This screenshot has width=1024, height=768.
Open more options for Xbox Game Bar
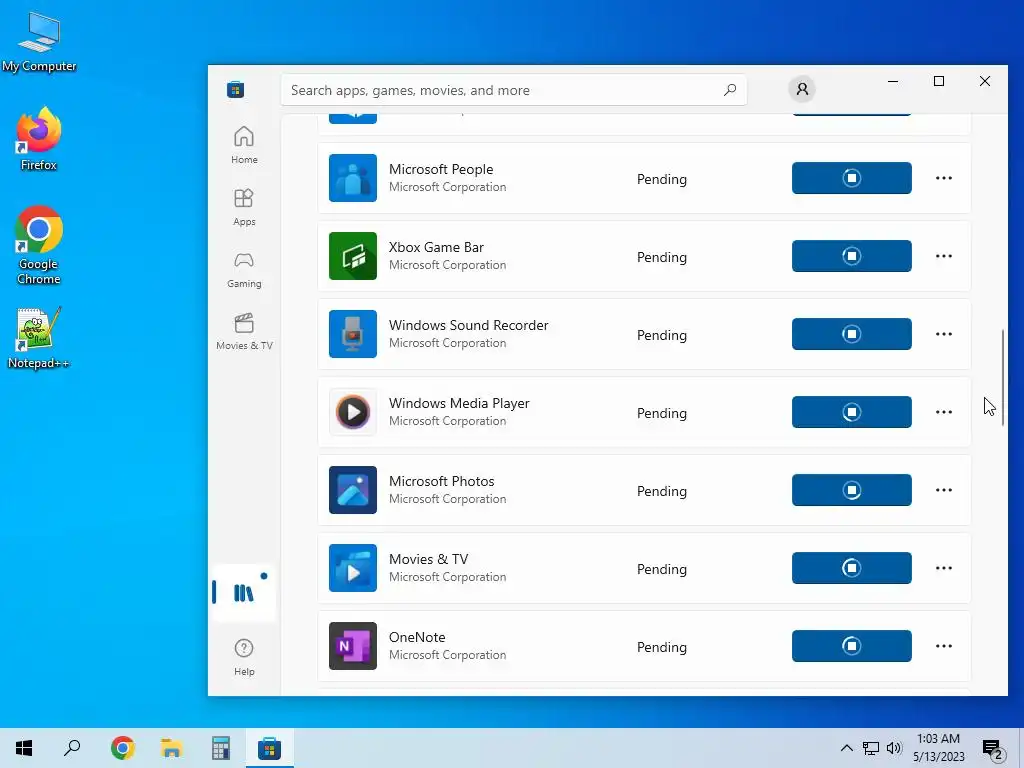pyautogui.click(x=944, y=256)
